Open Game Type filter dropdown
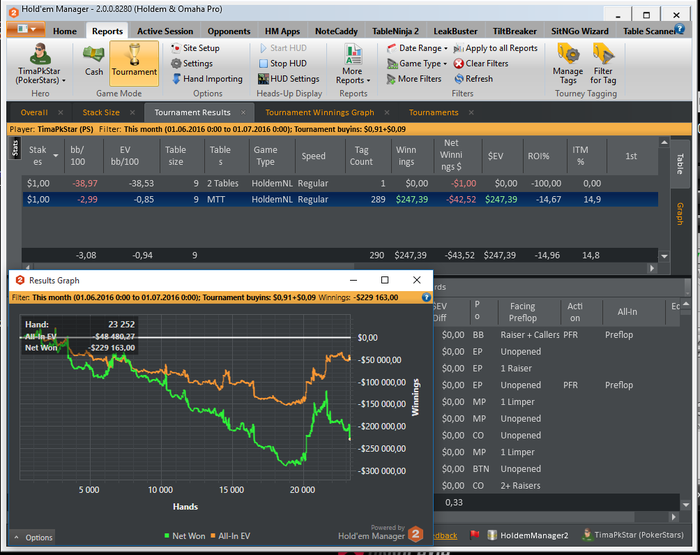 tap(417, 63)
